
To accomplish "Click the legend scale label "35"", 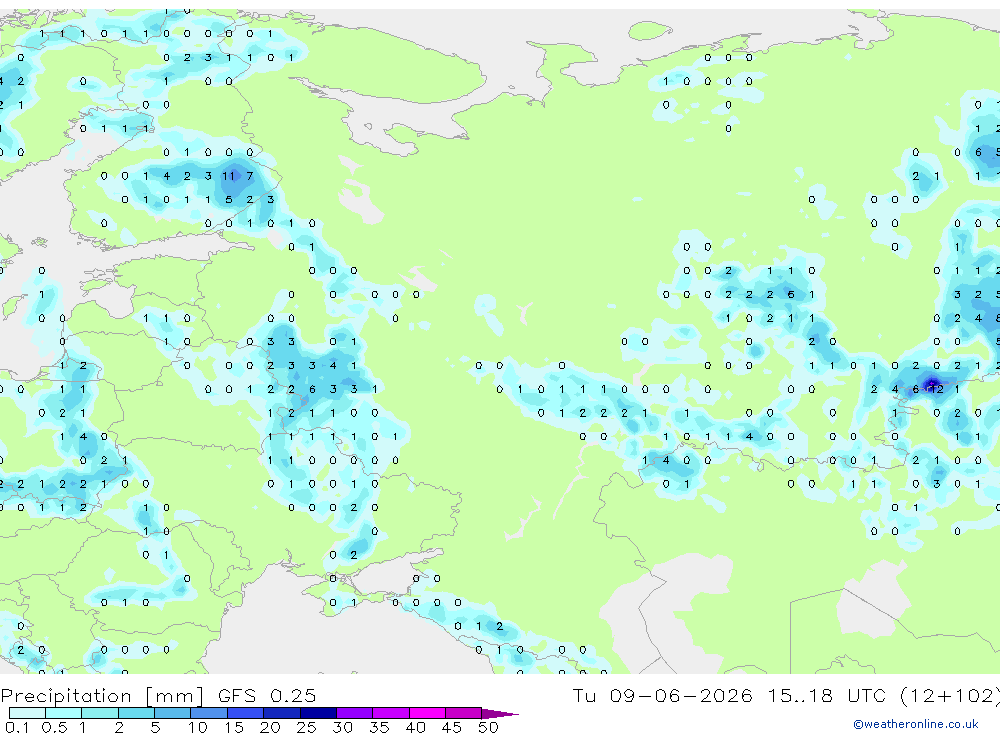I will [379, 727].
